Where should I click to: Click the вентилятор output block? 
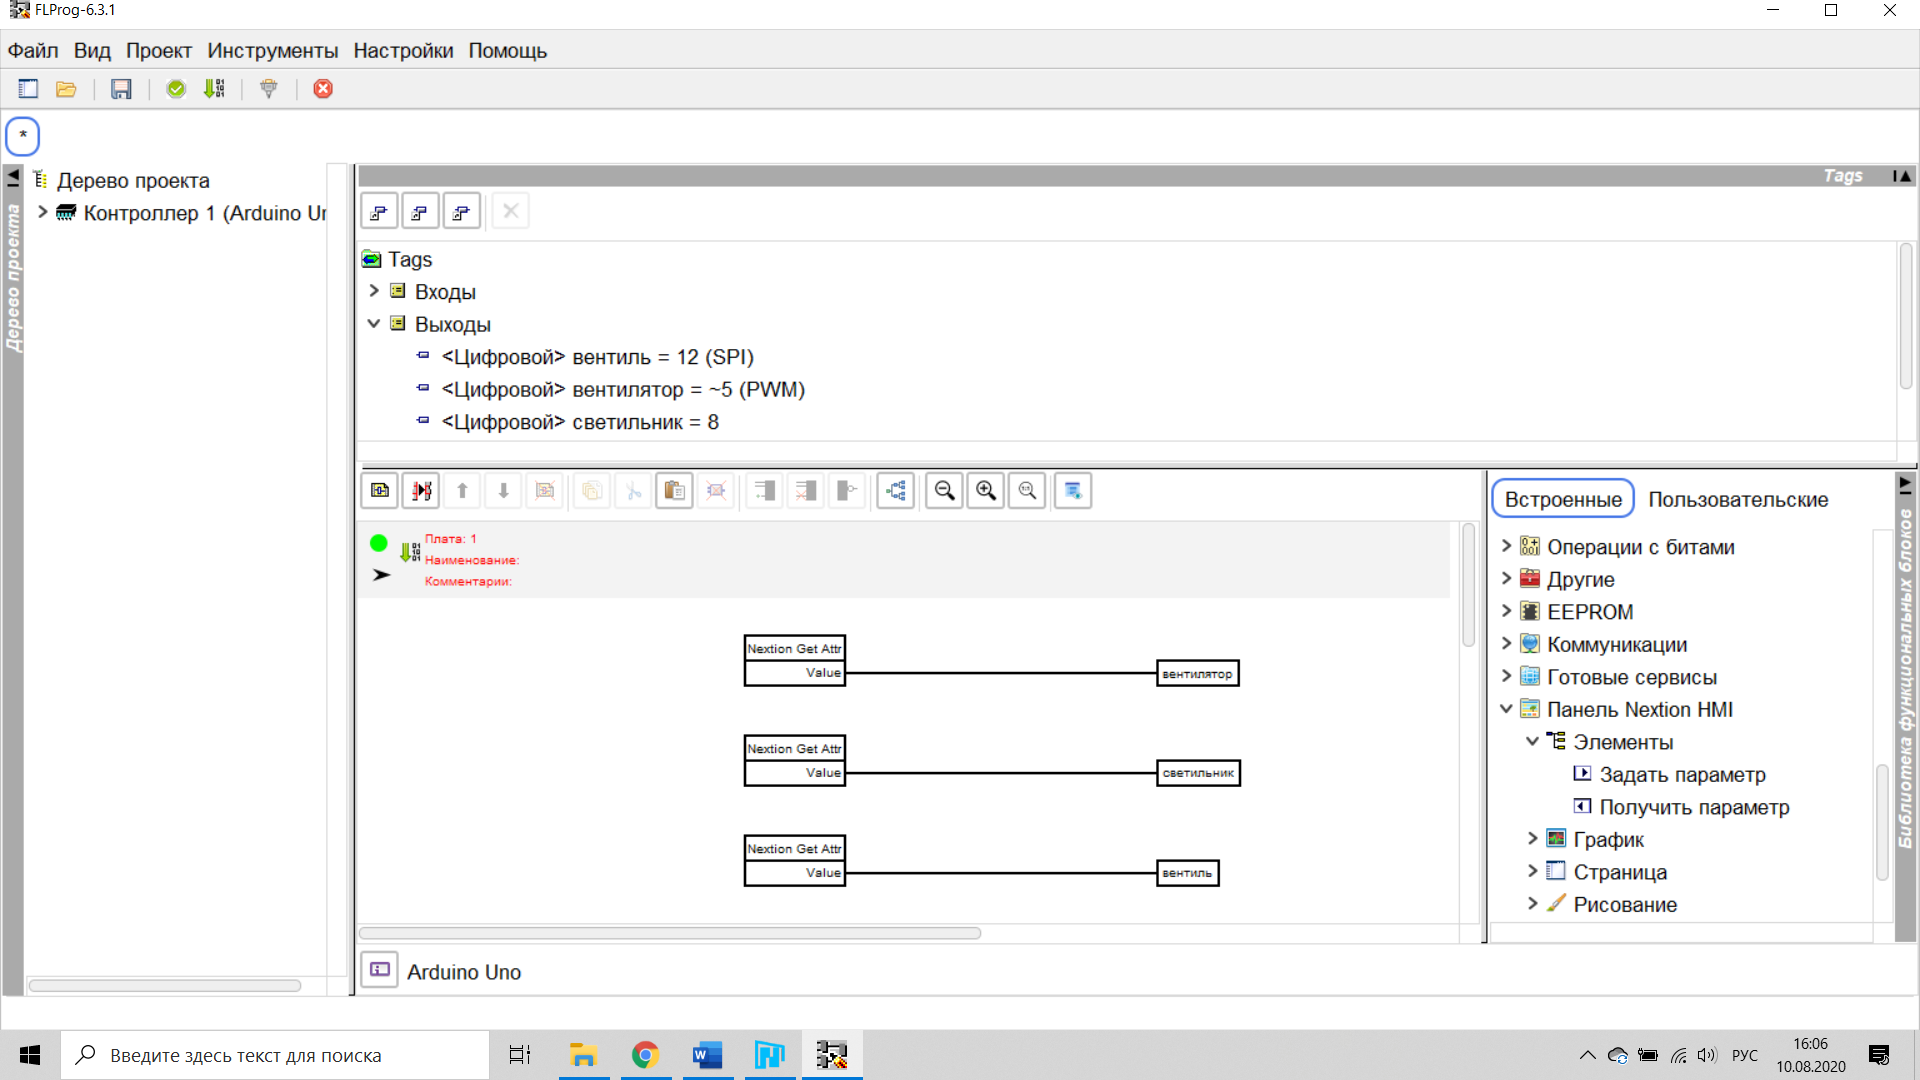(x=1197, y=674)
